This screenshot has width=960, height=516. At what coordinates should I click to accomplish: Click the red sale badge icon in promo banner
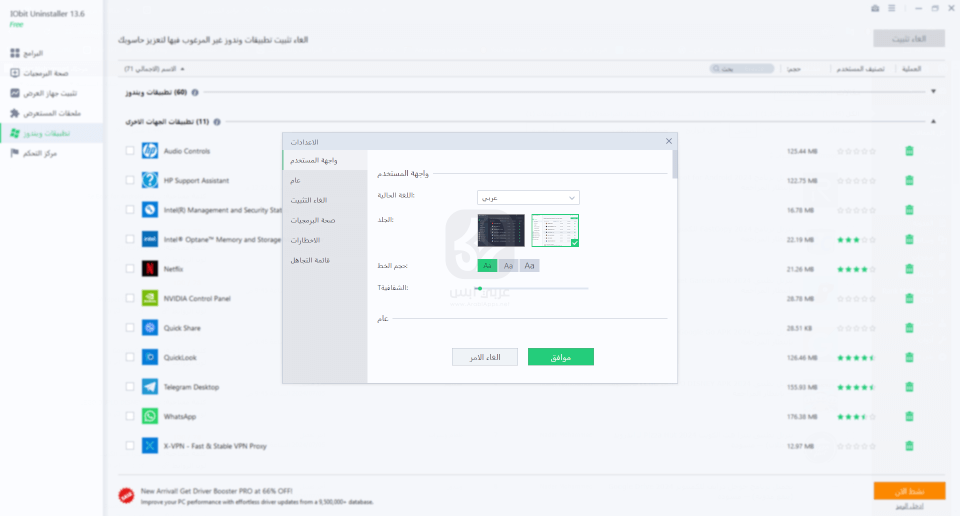click(x=127, y=495)
